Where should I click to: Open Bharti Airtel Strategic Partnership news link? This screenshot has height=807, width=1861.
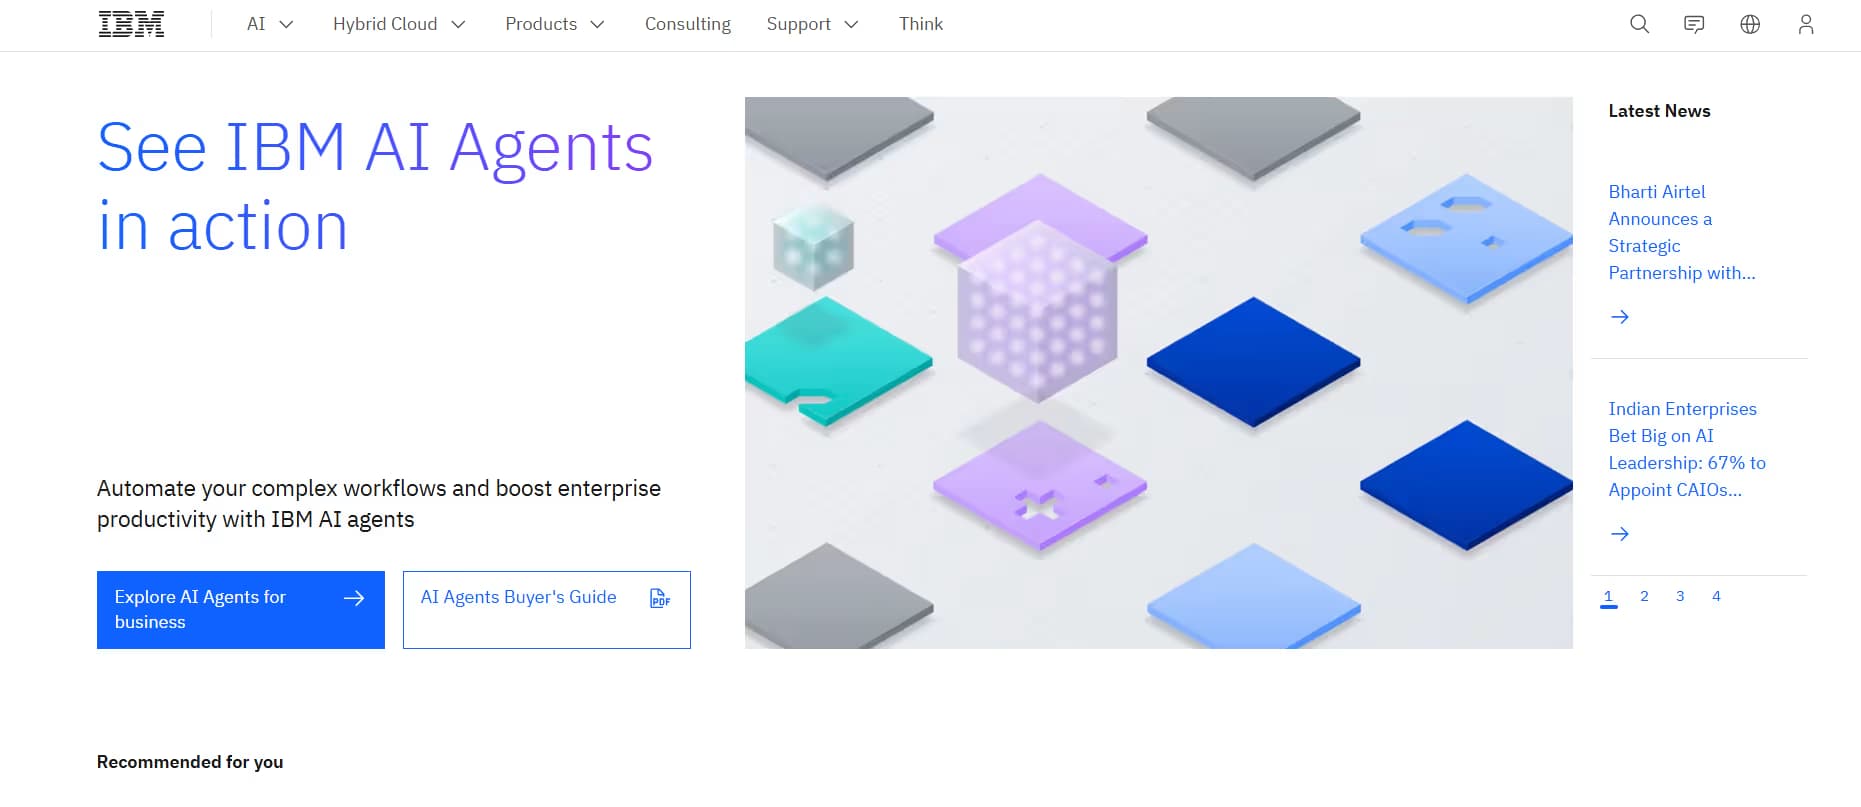coord(1682,232)
